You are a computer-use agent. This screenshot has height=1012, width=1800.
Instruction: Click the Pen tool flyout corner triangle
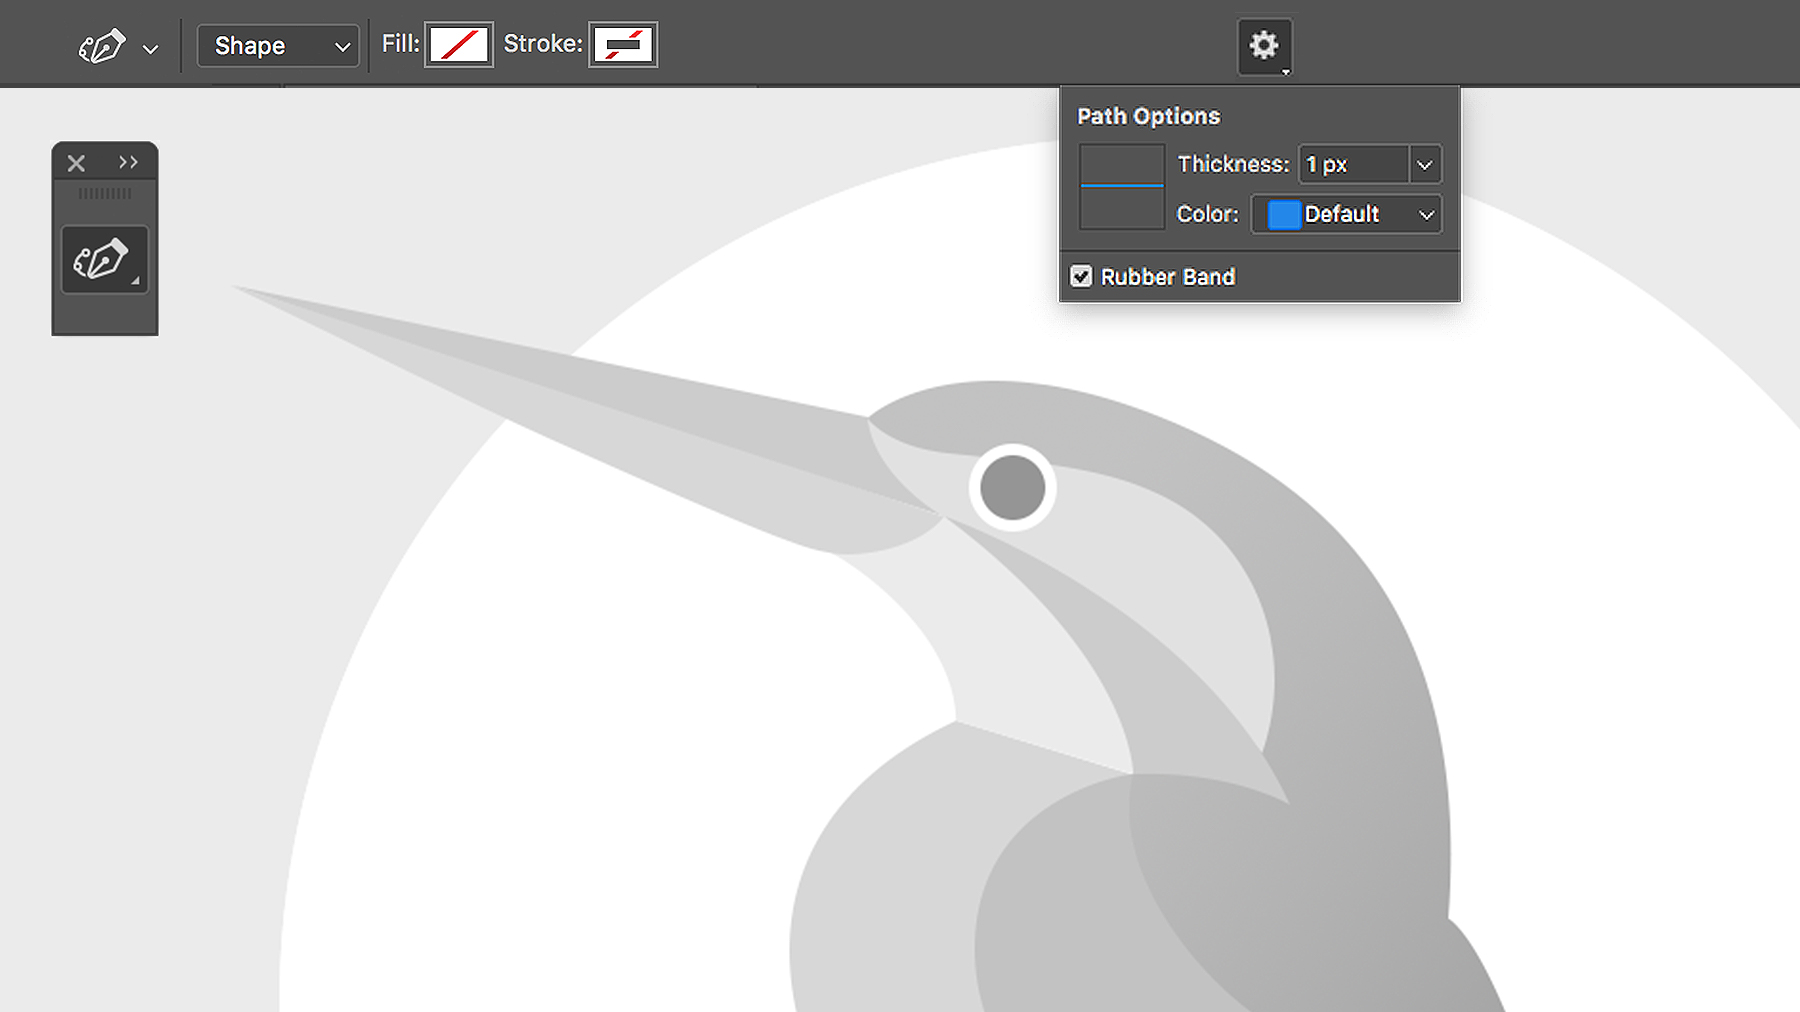point(137,280)
